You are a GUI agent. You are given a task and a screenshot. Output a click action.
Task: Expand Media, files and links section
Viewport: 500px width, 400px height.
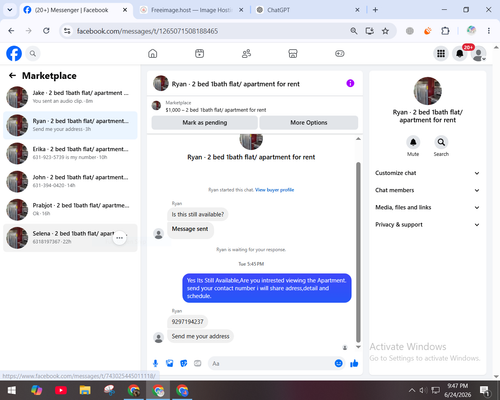428,207
